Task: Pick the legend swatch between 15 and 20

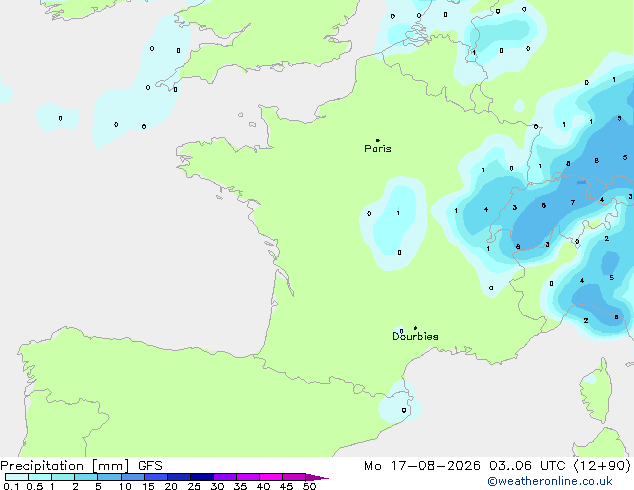Action: click(155, 477)
